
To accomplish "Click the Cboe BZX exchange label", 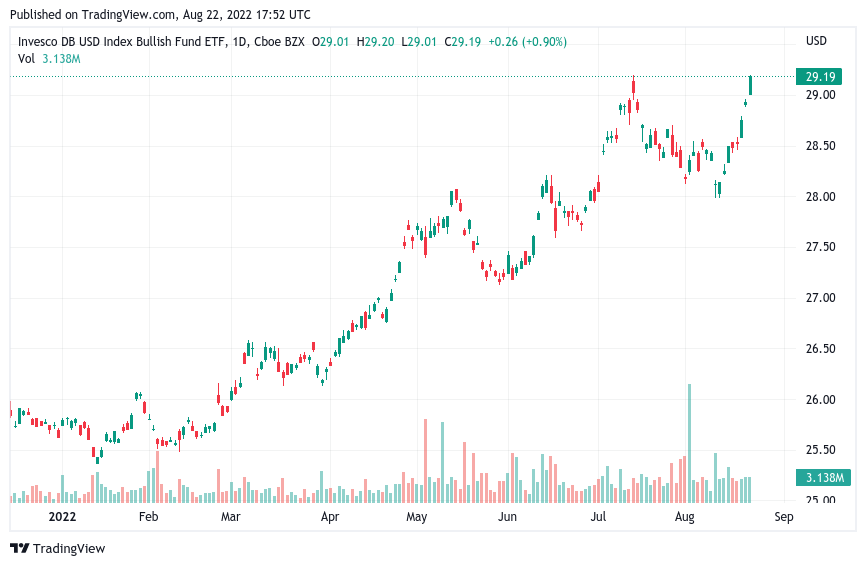I will (x=279, y=42).
